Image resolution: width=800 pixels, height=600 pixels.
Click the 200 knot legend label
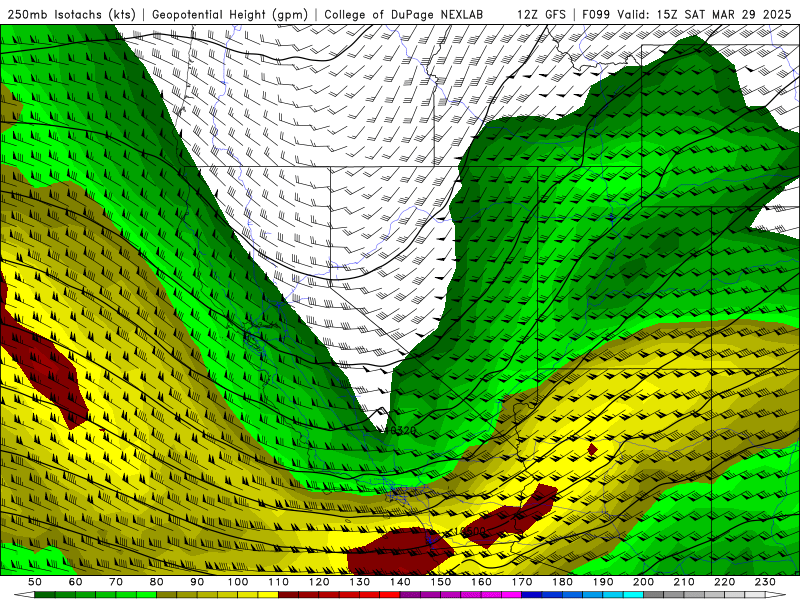point(643,582)
